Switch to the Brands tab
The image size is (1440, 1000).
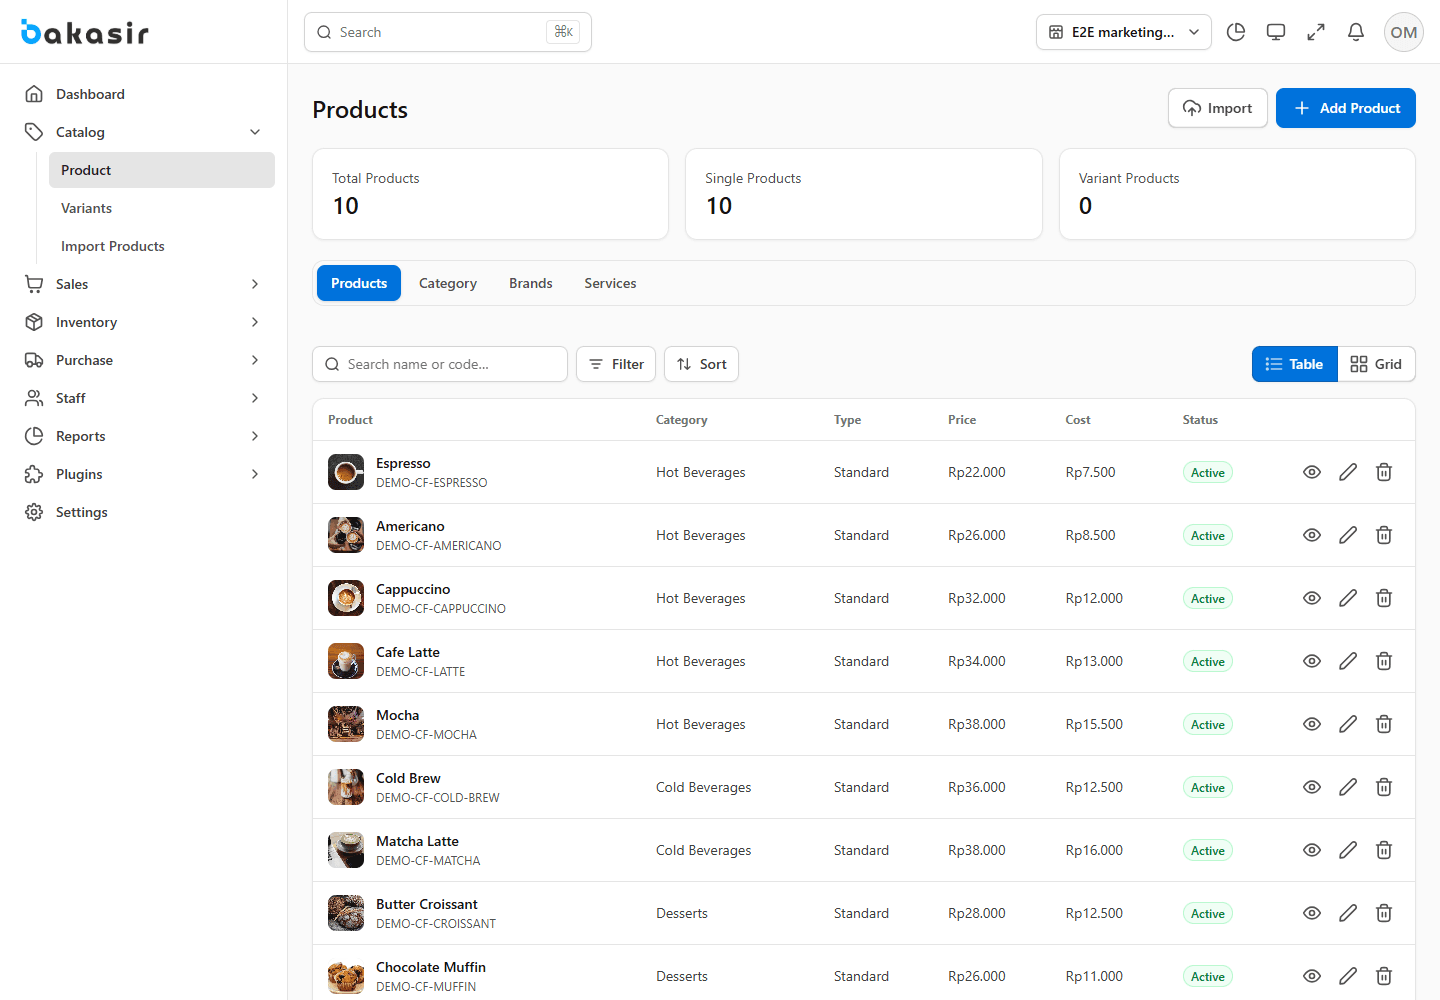click(531, 283)
